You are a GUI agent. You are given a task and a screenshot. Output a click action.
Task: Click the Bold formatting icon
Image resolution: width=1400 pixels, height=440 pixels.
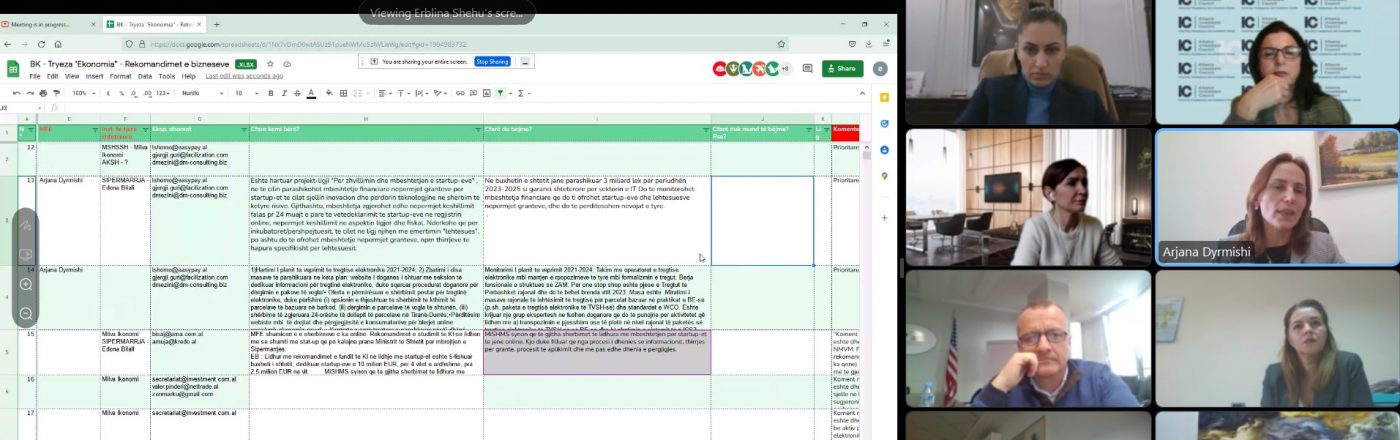click(x=270, y=93)
